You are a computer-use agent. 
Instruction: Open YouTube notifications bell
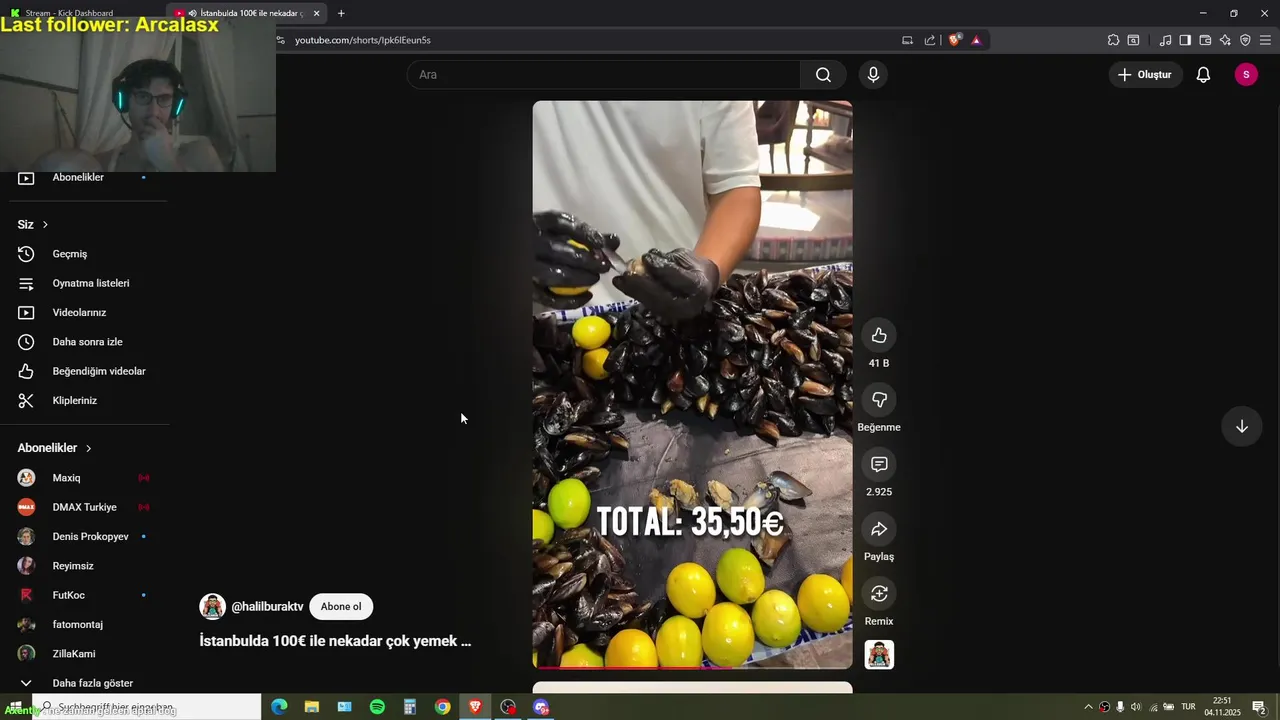1203,75
